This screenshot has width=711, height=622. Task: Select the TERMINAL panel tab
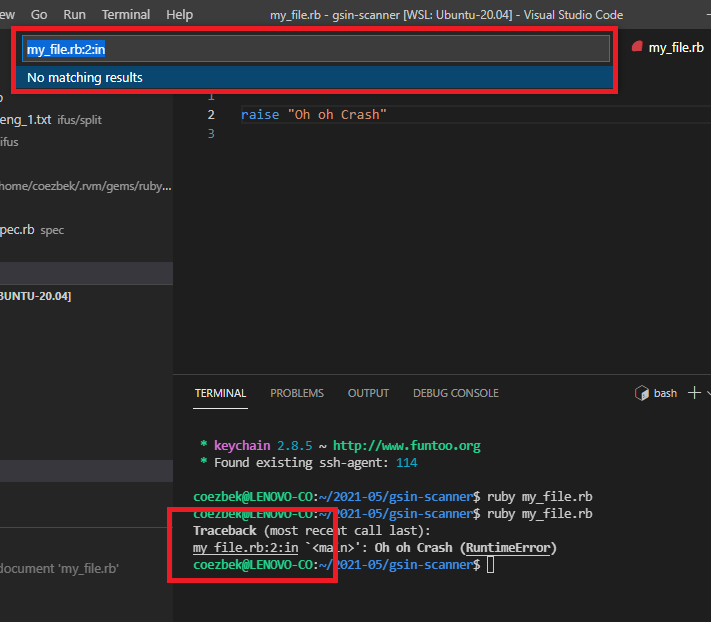pos(220,393)
